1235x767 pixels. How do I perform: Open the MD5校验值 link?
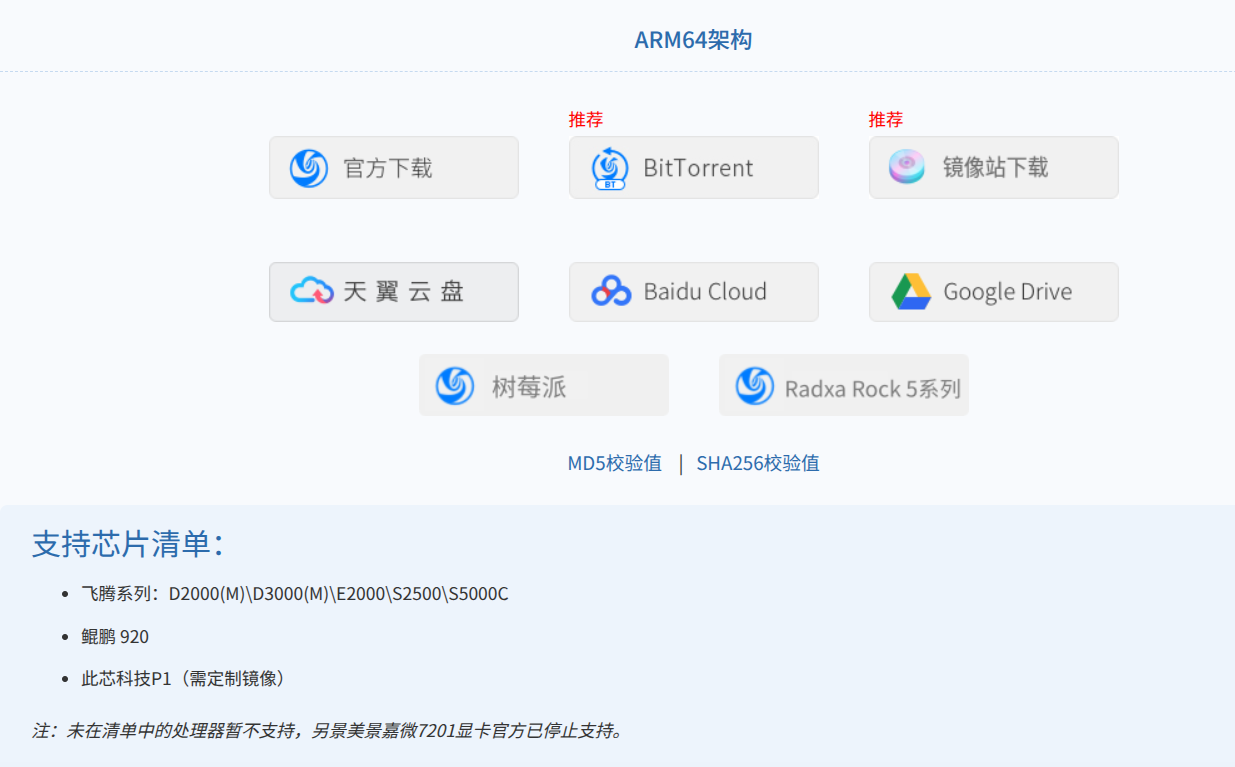click(615, 463)
